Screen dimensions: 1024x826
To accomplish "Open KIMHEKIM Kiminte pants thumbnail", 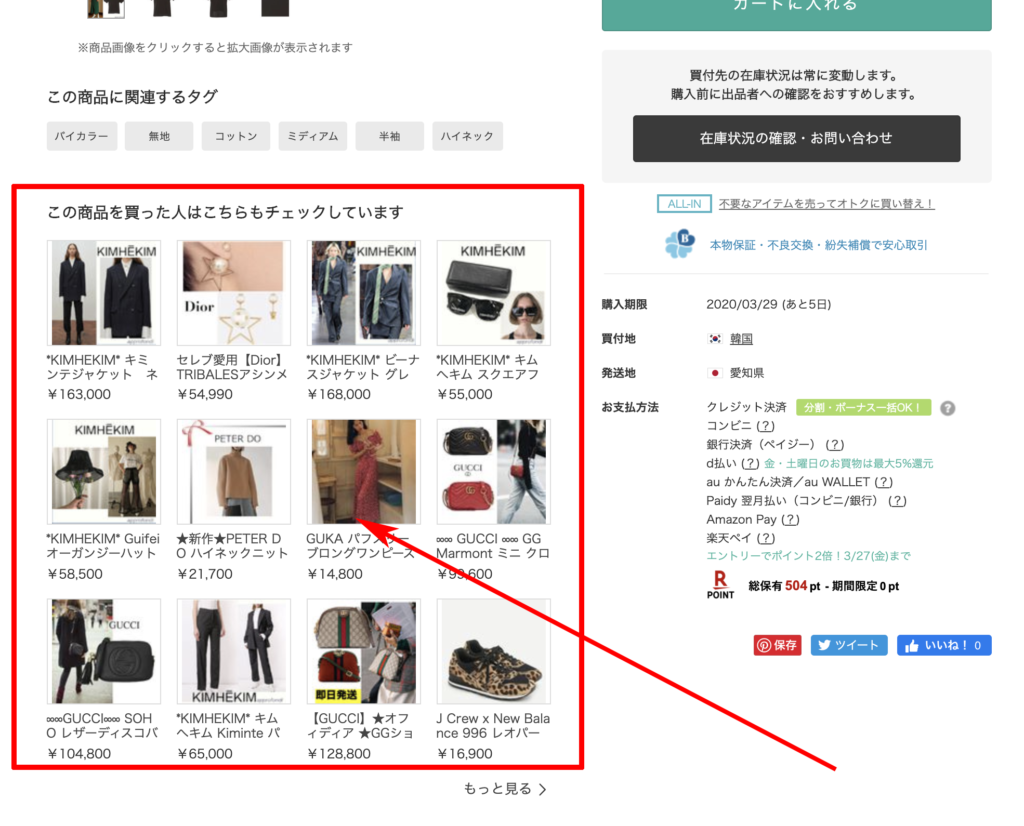I will click(x=234, y=651).
